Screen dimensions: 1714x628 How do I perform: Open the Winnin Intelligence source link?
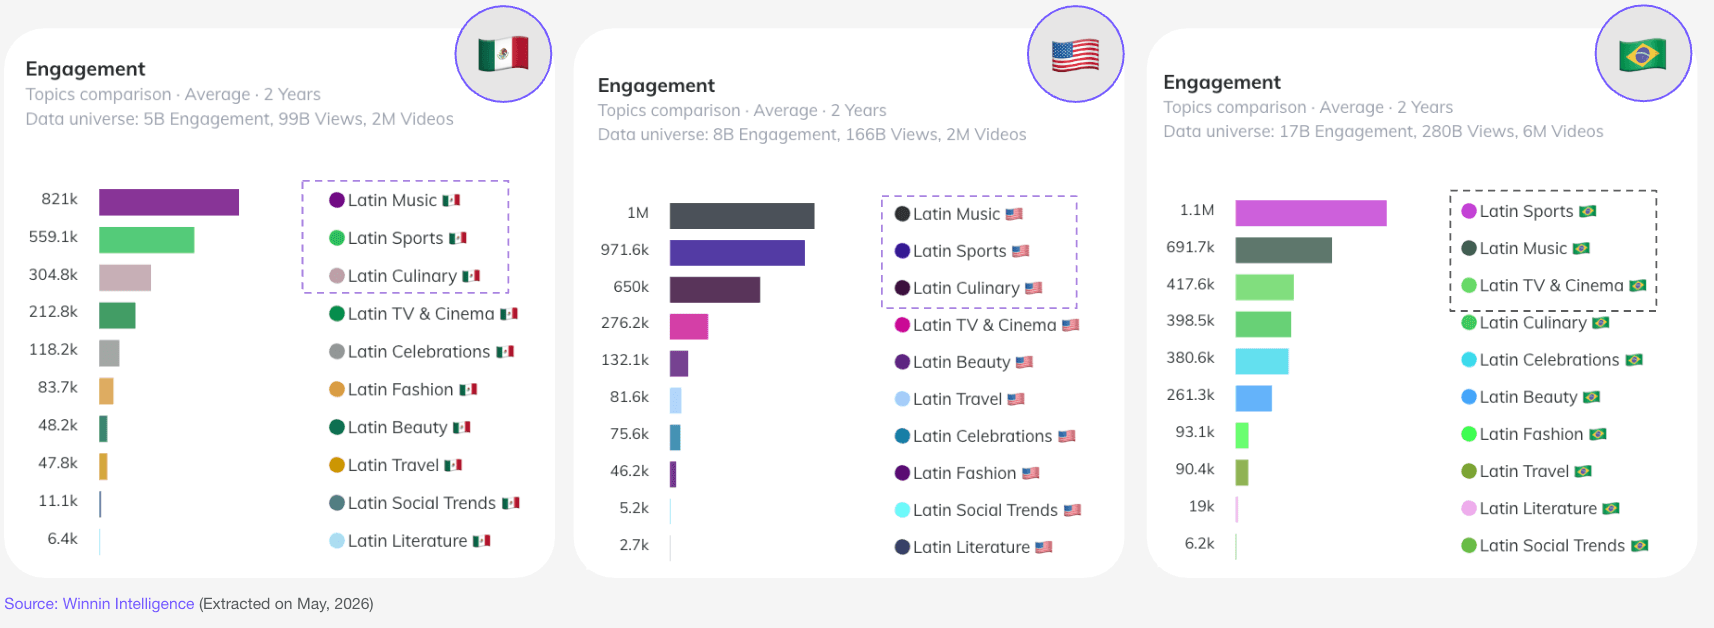click(x=99, y=604)
